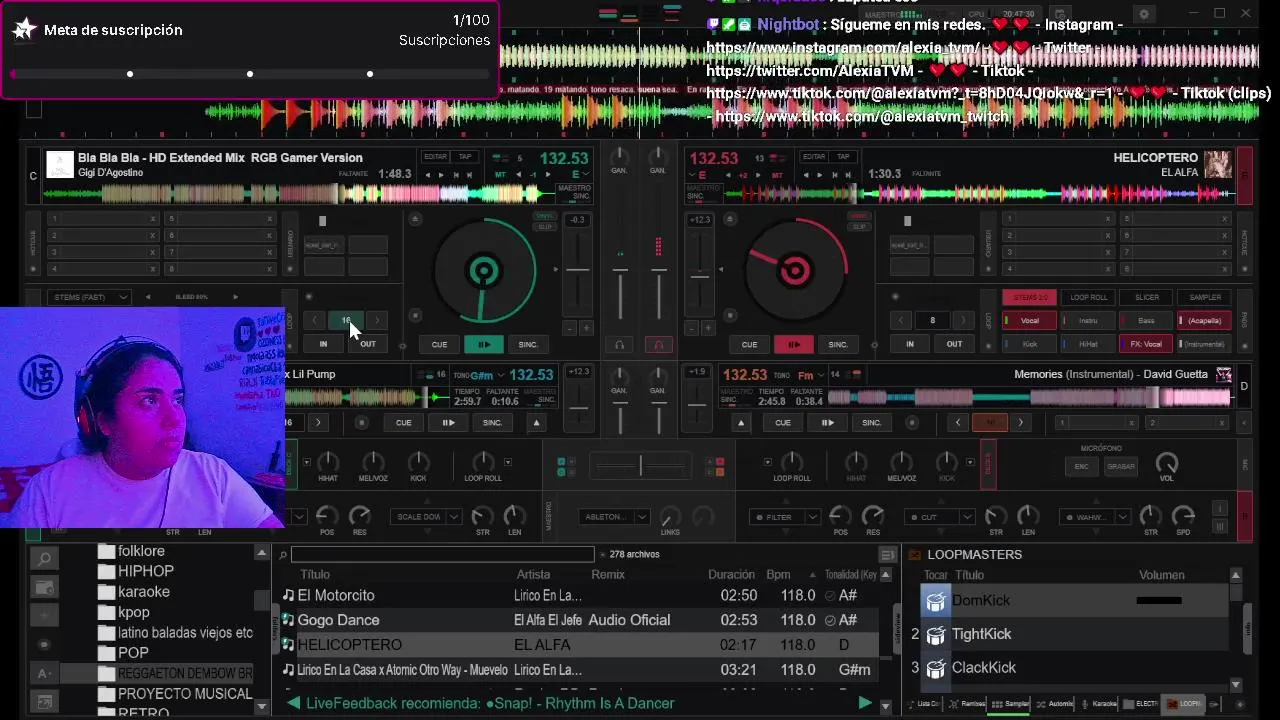Click the DomKick volume bar

pos(1159,600)
